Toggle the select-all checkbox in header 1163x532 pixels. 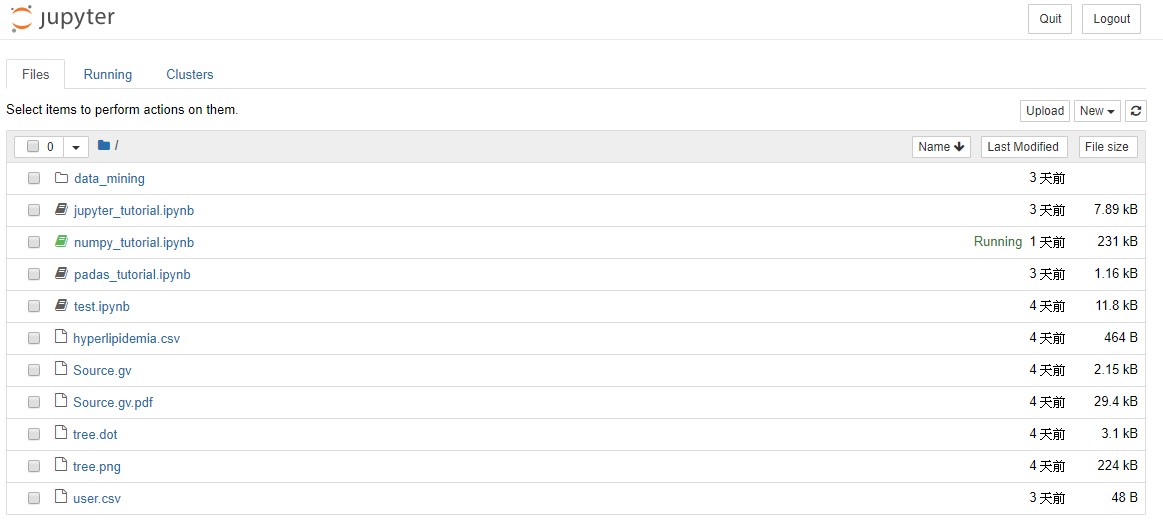click(33, 147)
